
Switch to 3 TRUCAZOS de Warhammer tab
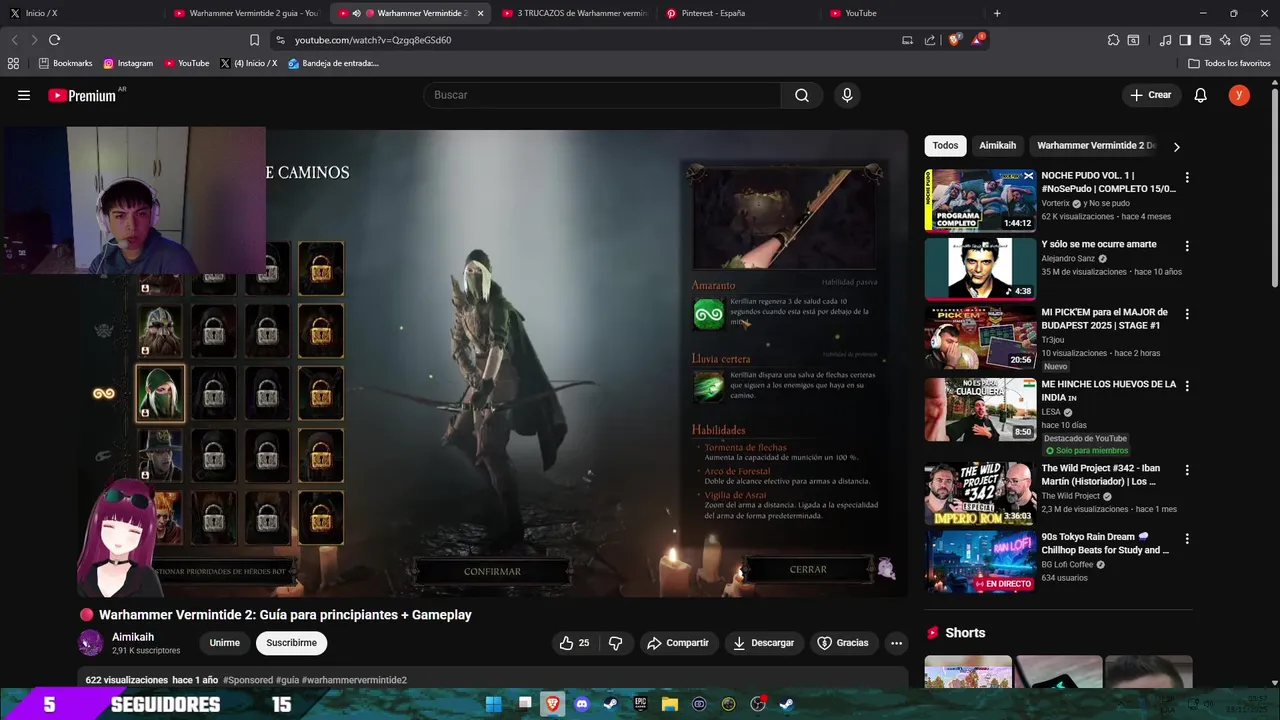[x=575, y=13]
